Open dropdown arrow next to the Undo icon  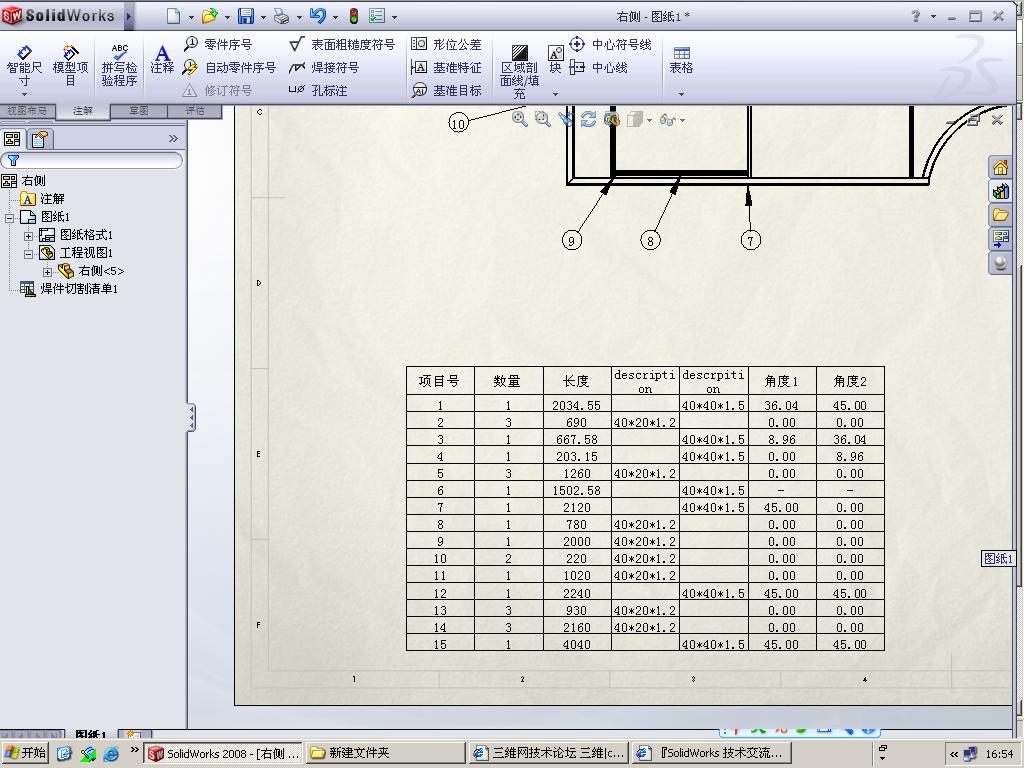coord(335,18)
